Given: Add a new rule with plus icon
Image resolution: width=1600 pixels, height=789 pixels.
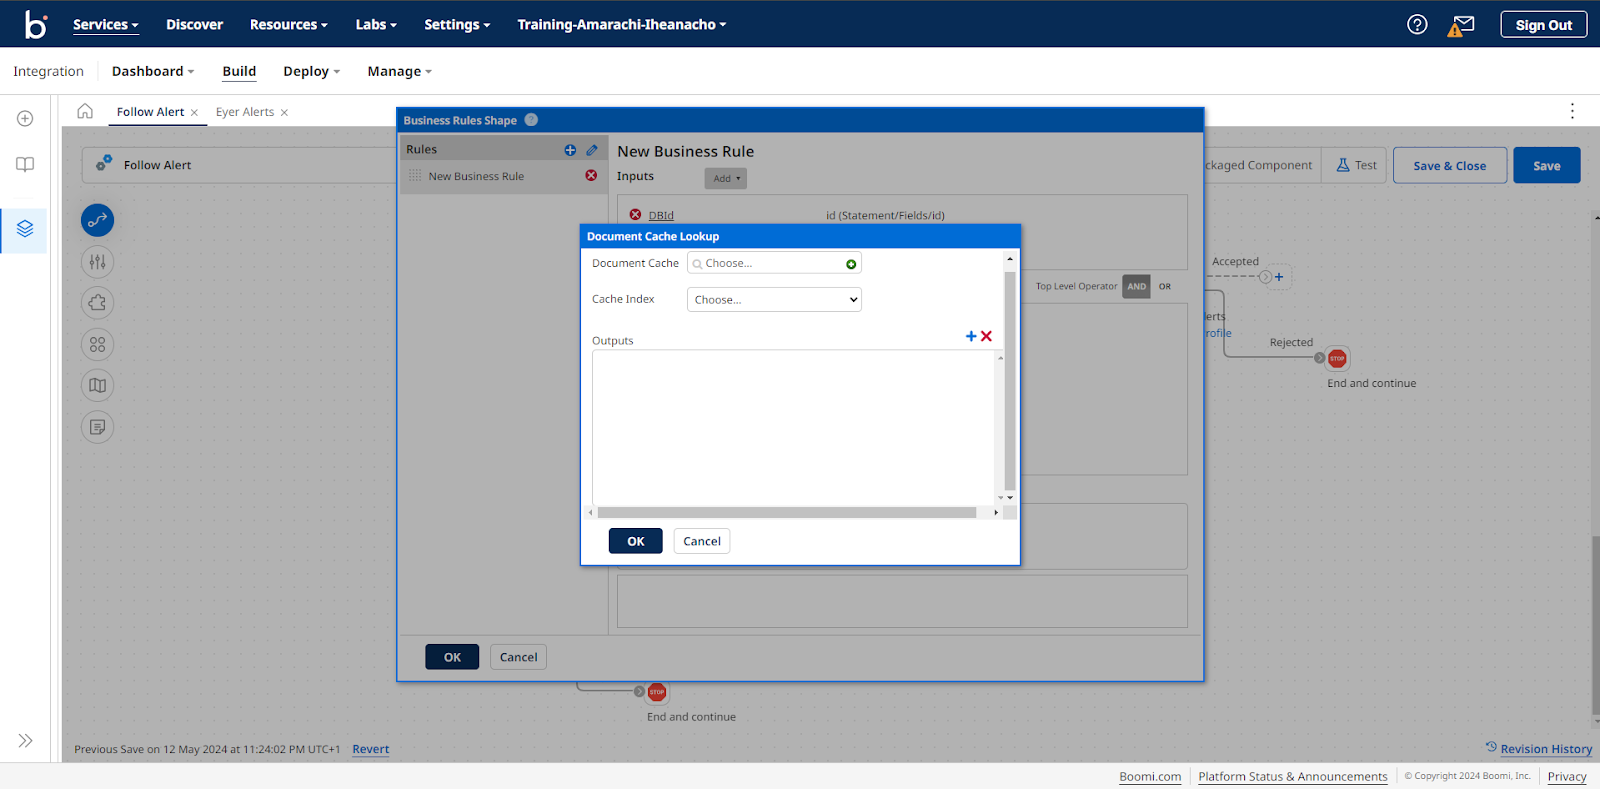Looking at the screenshot, I should point(570,150).
